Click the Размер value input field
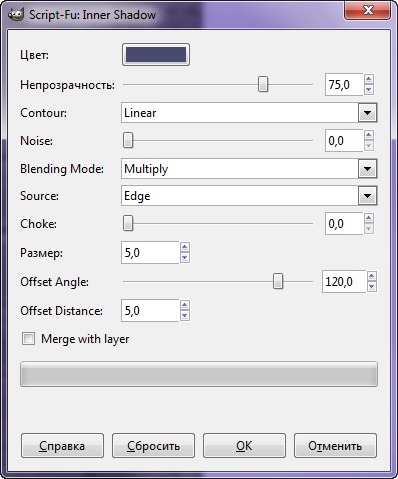The image size is (398, 479). [150, 253]
